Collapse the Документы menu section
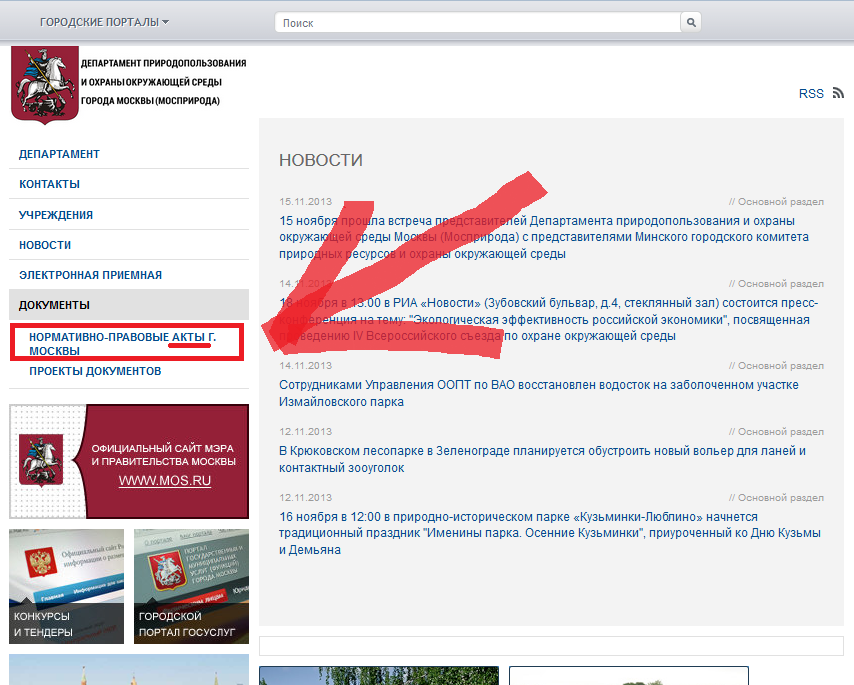Image resolution: width=854 pixels, height=685 pixels. coord(55,305)
